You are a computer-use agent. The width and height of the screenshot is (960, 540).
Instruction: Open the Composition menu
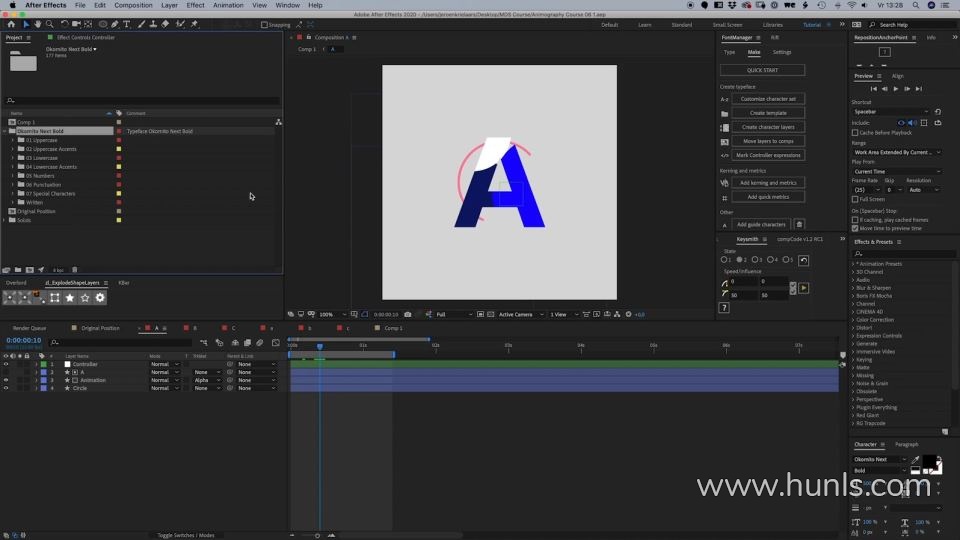tap(133, 5)
